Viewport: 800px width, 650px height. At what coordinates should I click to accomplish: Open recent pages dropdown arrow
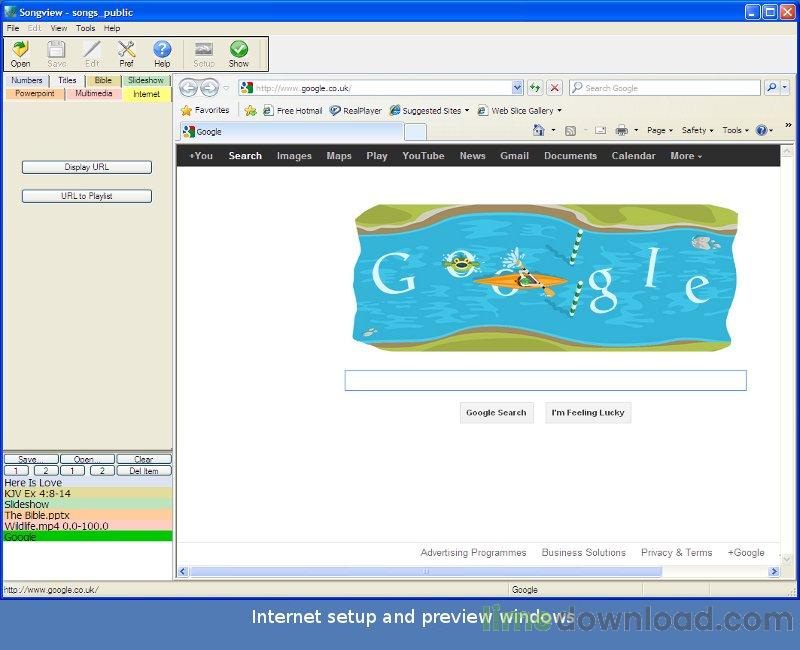(x=226, y=88)
